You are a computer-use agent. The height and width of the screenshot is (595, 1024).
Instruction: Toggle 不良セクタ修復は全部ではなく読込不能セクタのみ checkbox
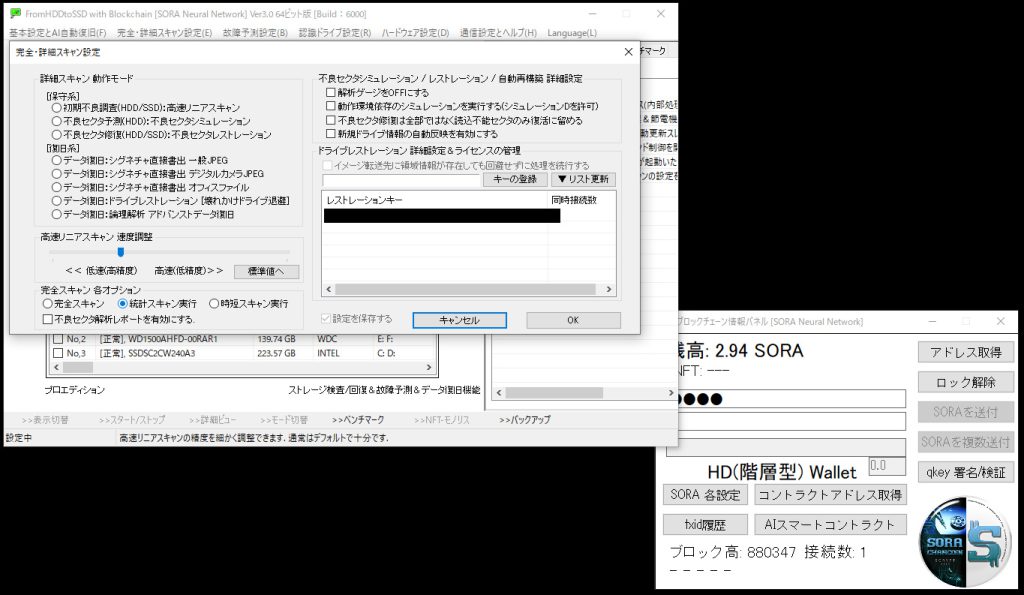tap(330, 120)
